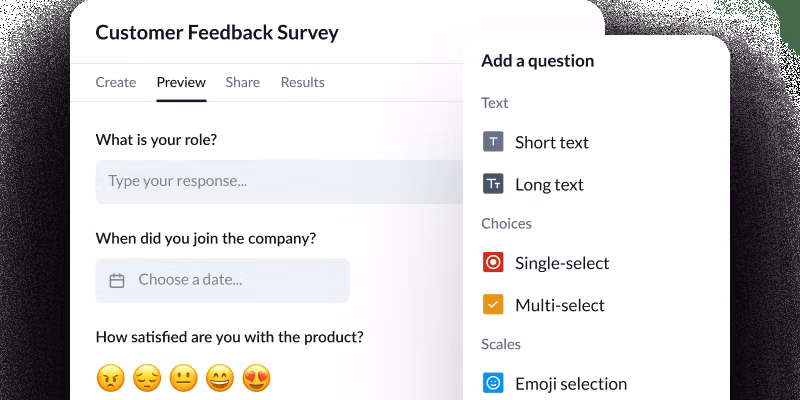The height and width of the screenshot is (400, 800).
Task: Select the heart-eyes emoji rating
Action: 258,378
